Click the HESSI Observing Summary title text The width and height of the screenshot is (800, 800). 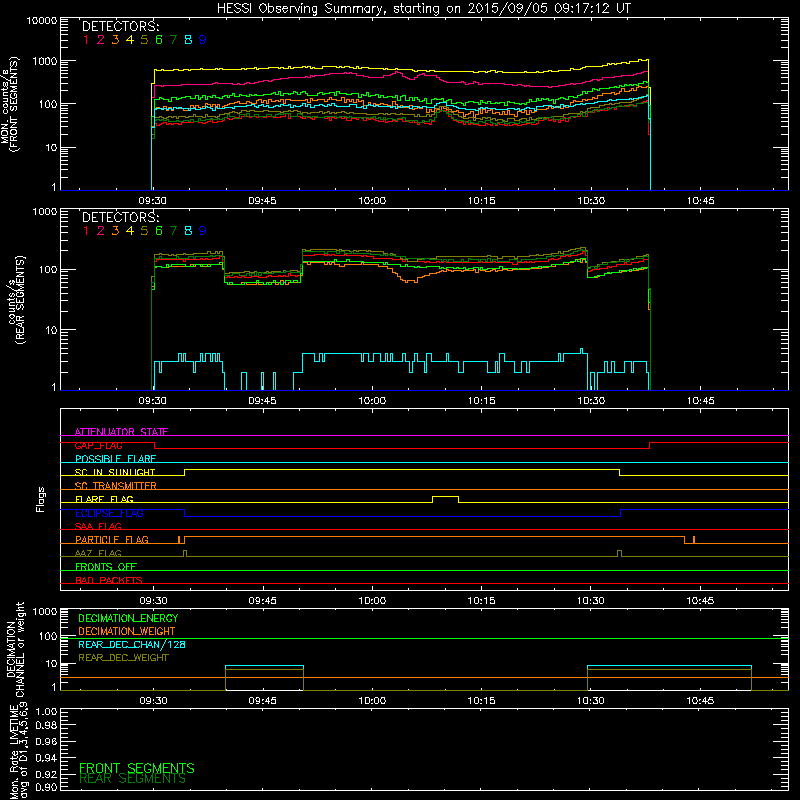click(x=424, y=9)
